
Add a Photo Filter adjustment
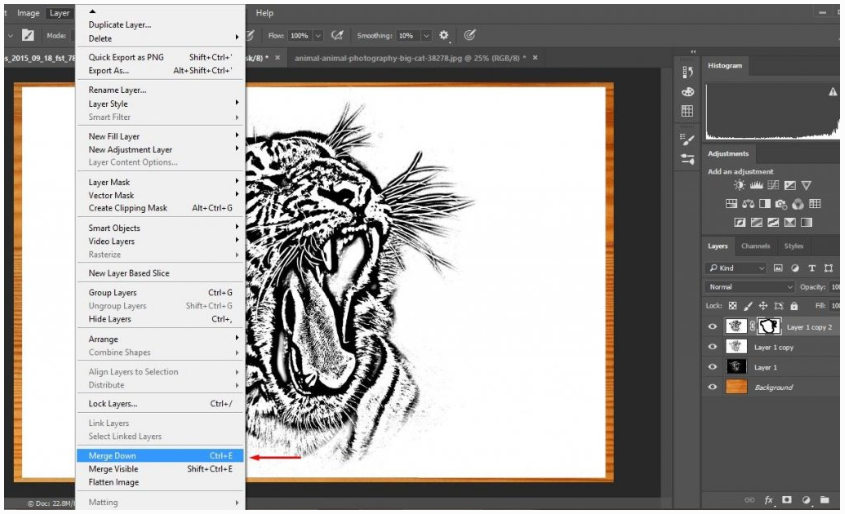point(781,204)
